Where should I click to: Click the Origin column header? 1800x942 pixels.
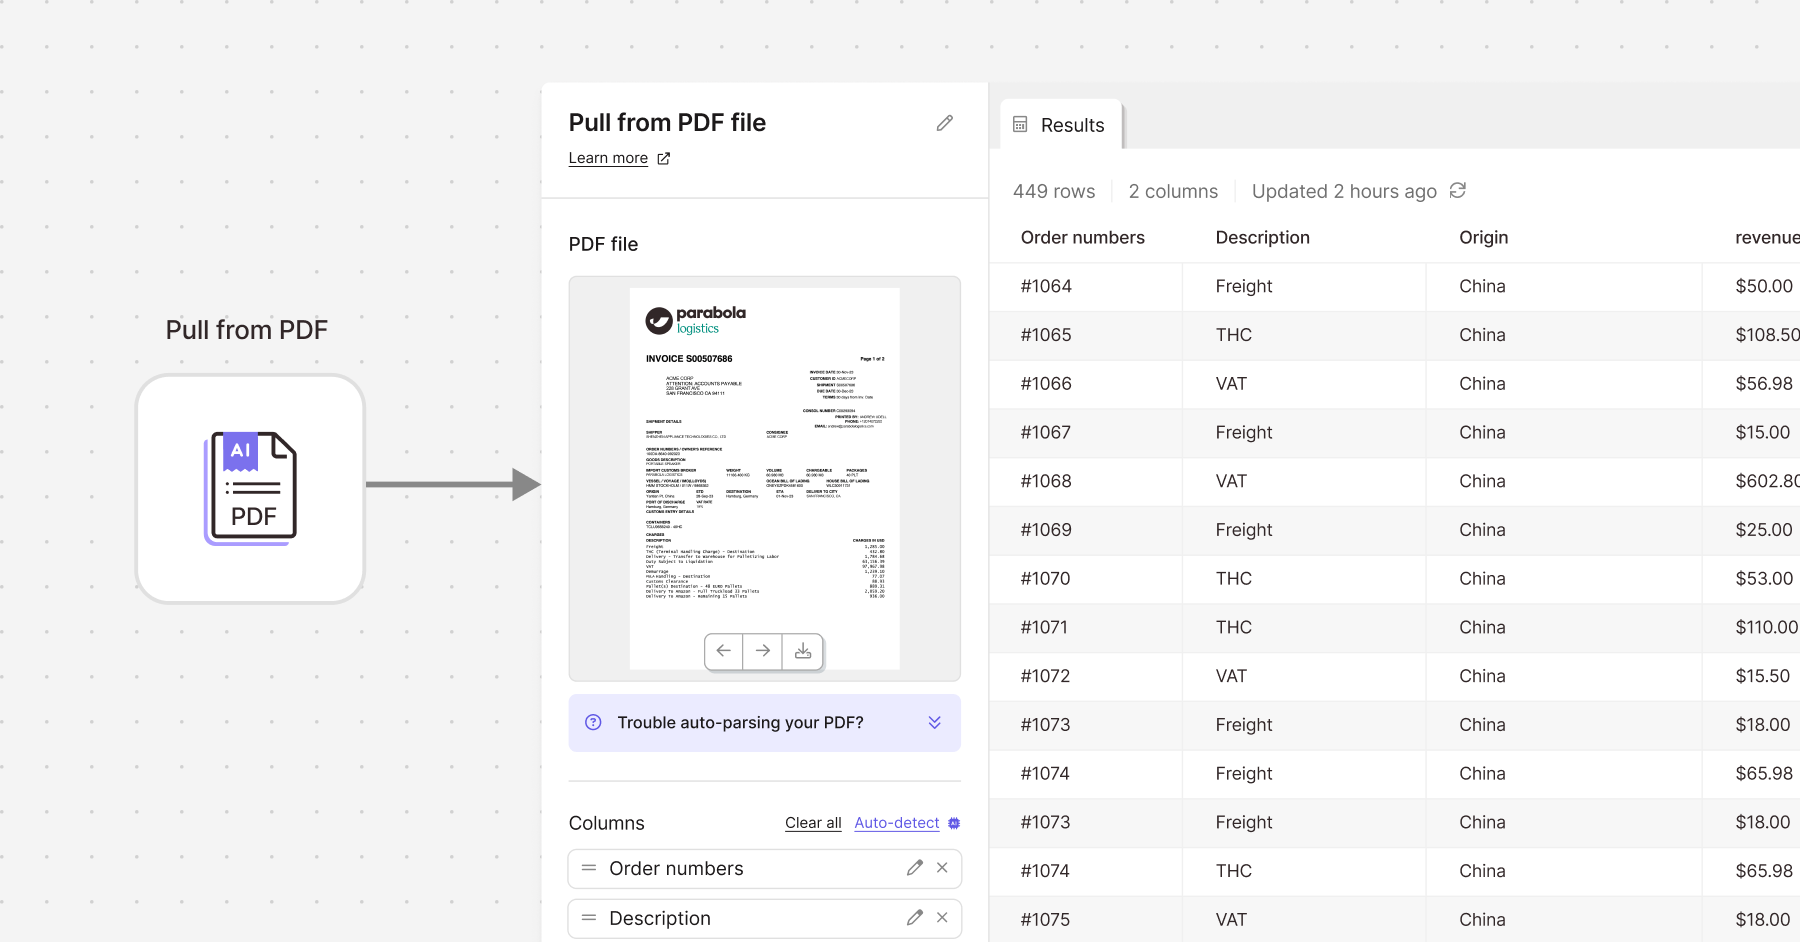click(x=1484, y=238)
